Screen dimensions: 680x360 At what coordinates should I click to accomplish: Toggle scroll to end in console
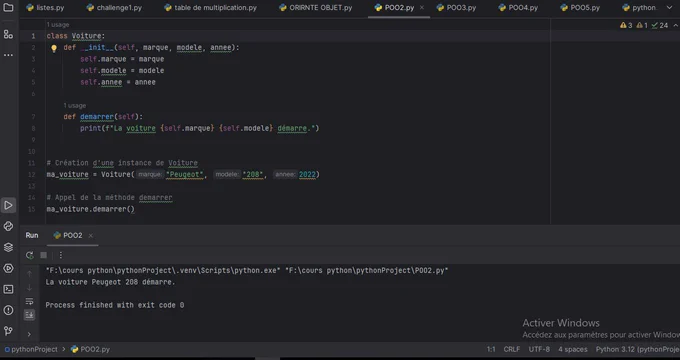(29, 315)
